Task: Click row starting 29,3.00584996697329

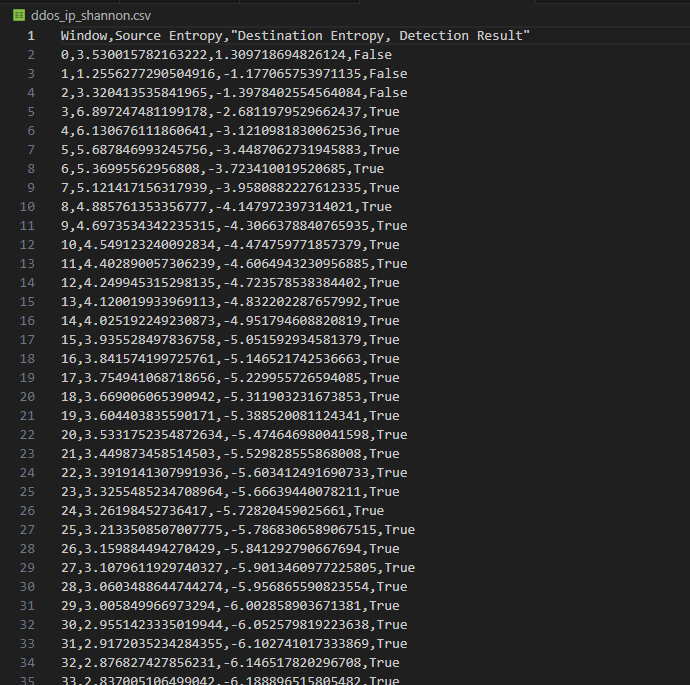Action: tap(230, 605)
